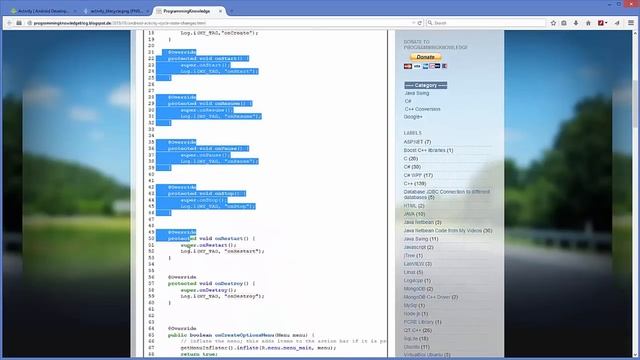Open Database JDBC Connection label link
The height and width of the screenshot is (360, 640).
pos(447,194)
